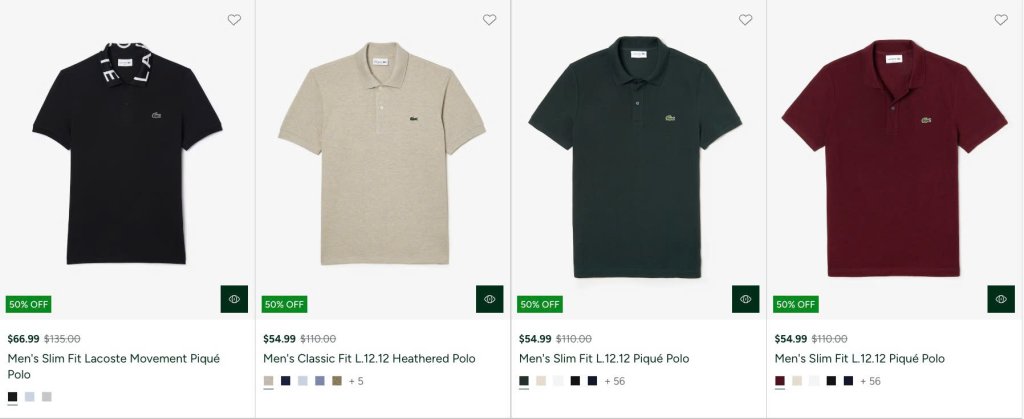The height and width of the screenshot is (419, 1024).
Task: Click 50% OFF badge on black polo
Action: 29,304
